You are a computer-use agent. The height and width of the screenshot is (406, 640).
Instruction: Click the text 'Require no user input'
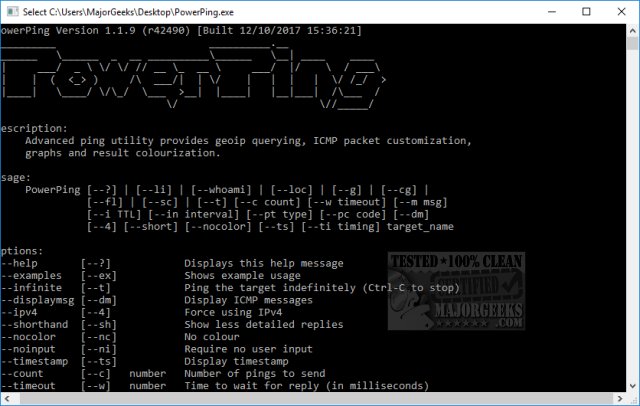pos(249,349)
